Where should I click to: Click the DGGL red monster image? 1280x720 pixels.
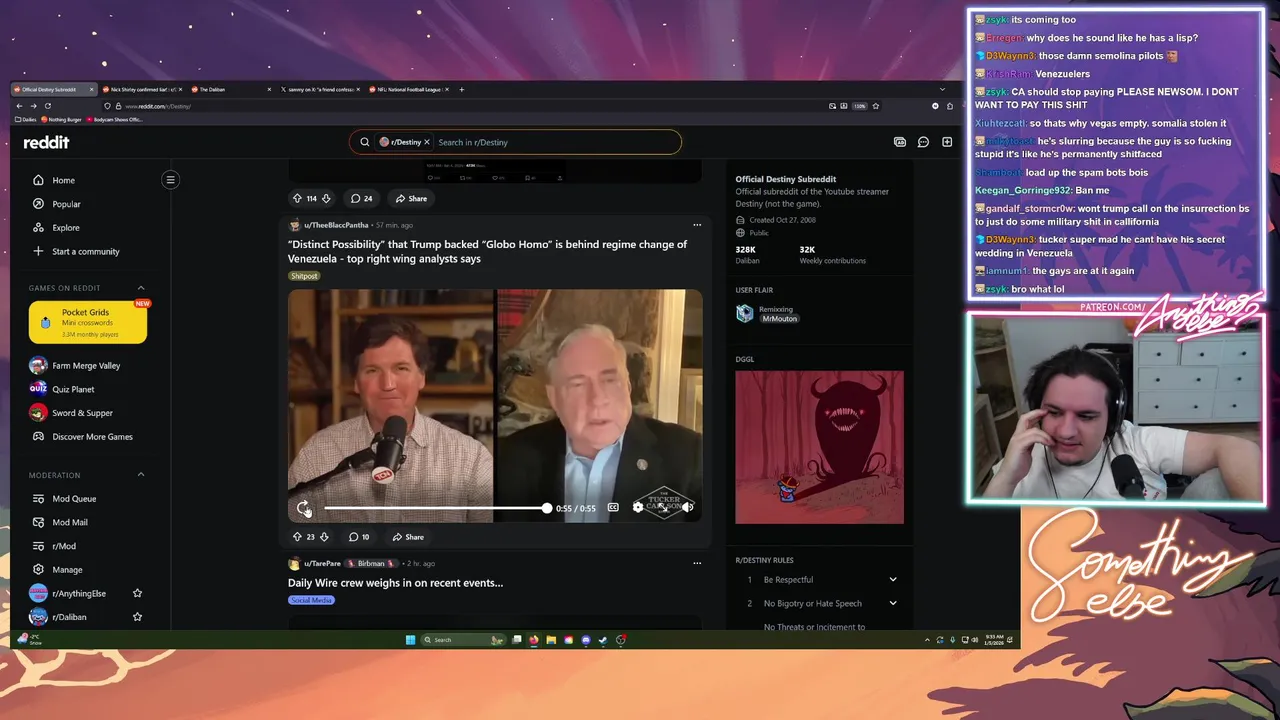[819, 447]
